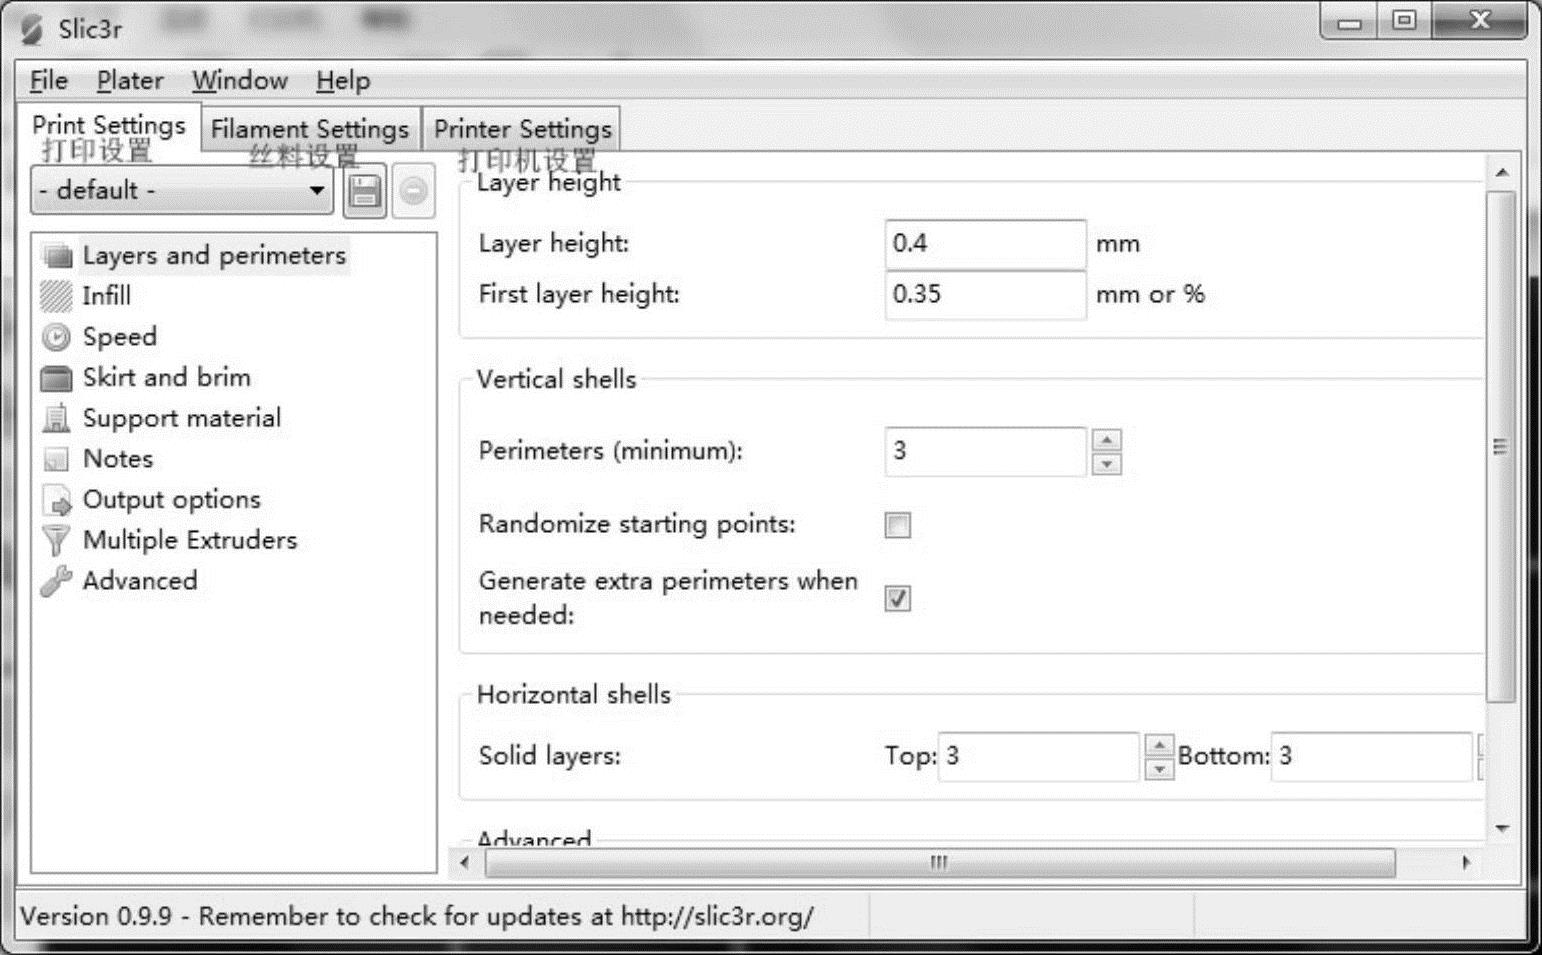The width and height of the screenshot is (1542, 955).
Task: Click the First layer height input field
Action: pos(985,294)
